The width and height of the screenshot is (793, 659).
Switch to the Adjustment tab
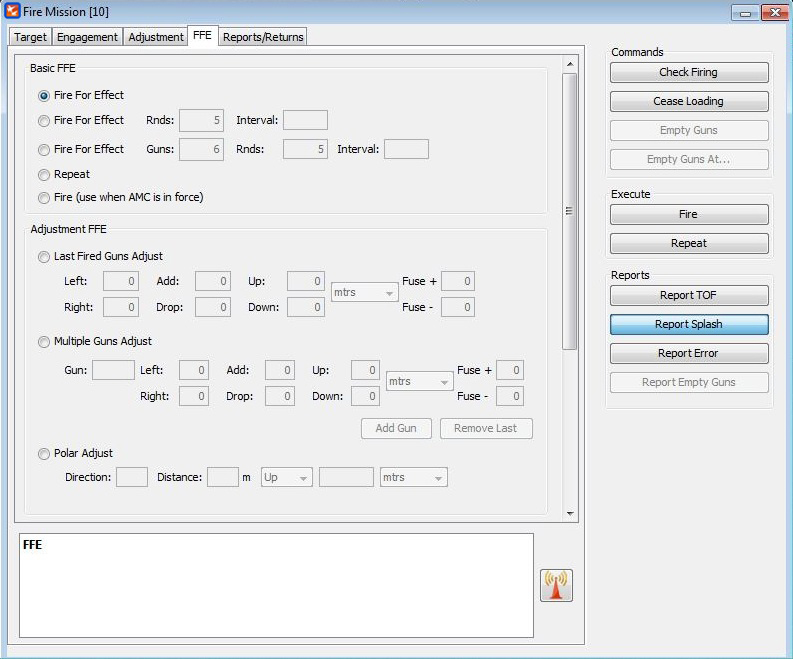click(x=156, y=37)
